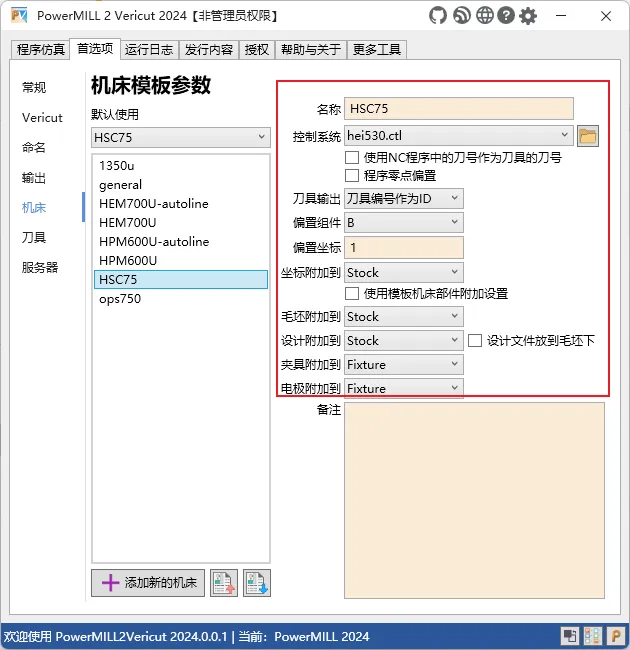The width and height of the screenshot is (630, 650).
Task: Enable 设计文件放到毛坯下 checkbox
Action: click(475, 341)
